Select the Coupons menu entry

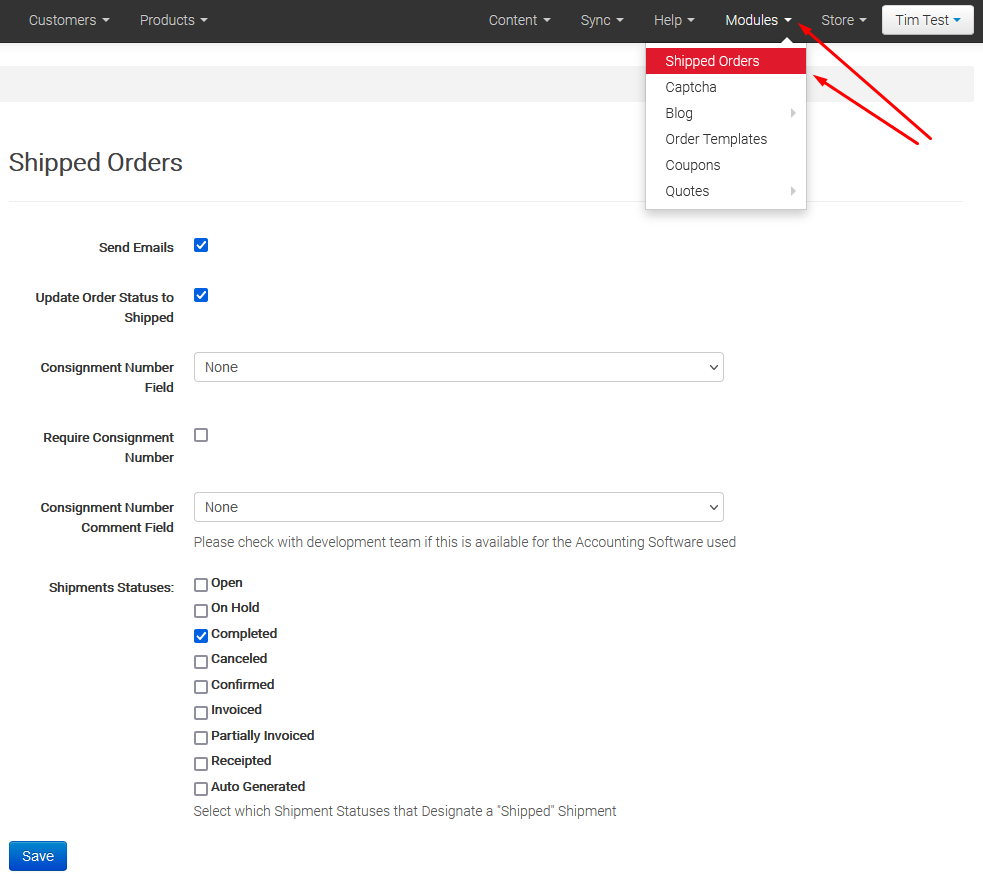click(x=693, y=165)
